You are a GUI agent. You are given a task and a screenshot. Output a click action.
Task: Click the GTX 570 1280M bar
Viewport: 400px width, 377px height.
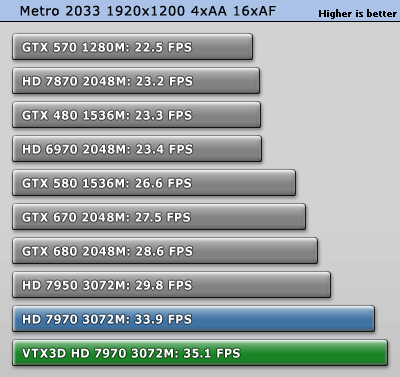[x=133, y=47]
